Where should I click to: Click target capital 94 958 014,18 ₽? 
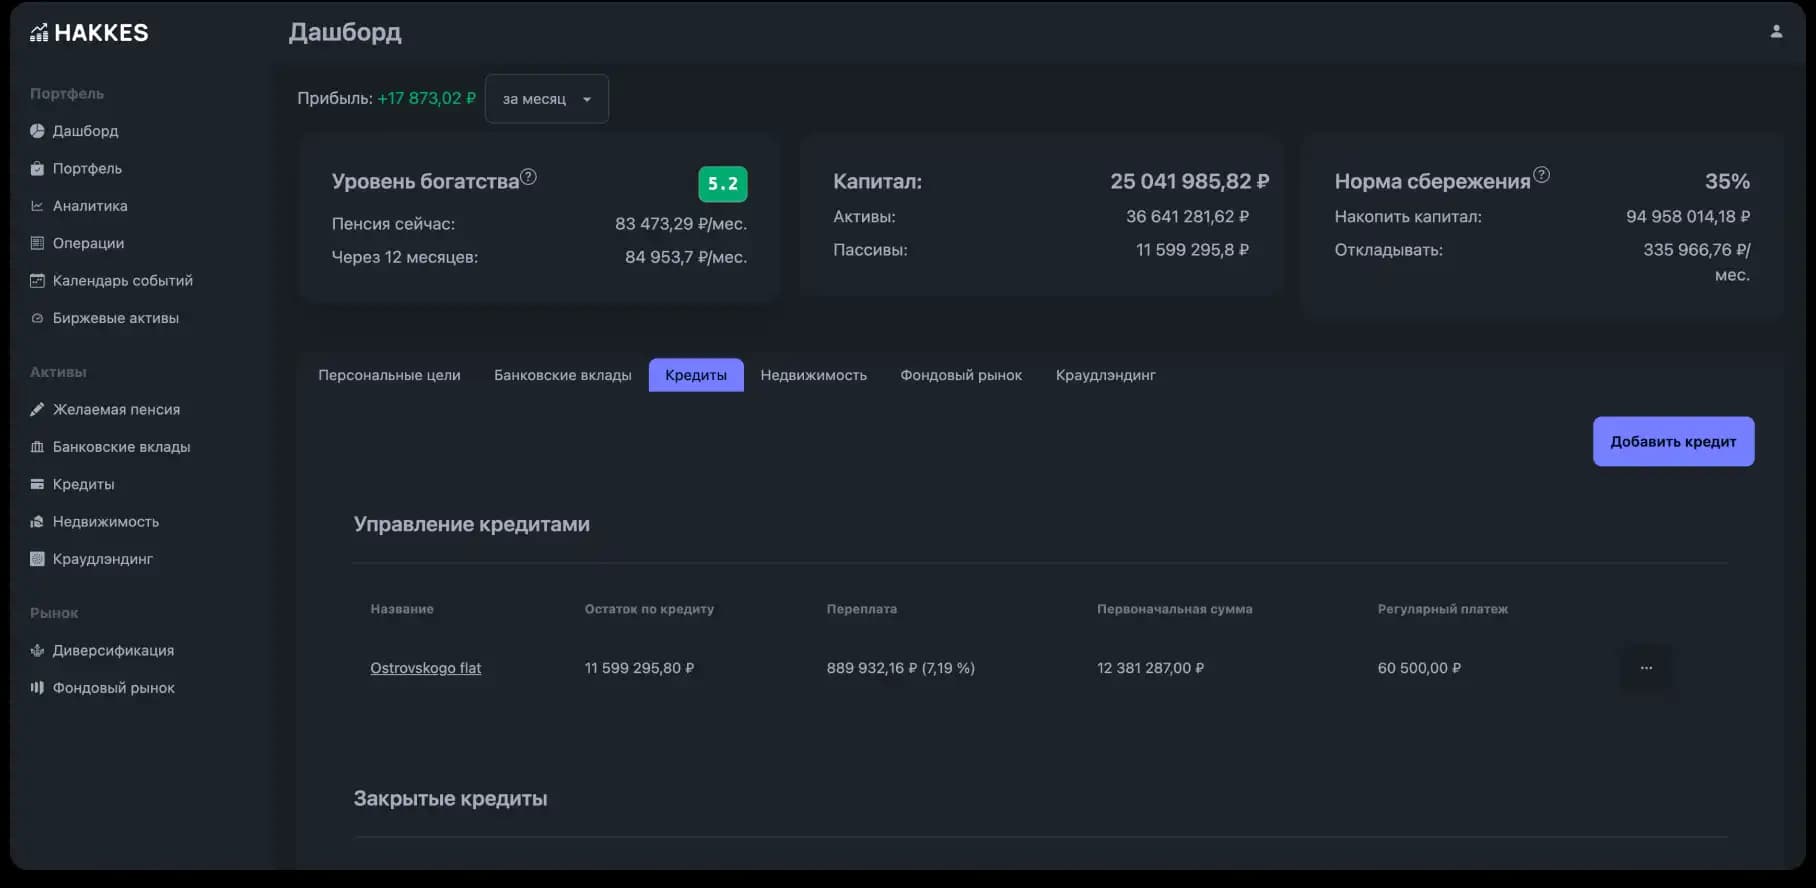coord(1688,216)
